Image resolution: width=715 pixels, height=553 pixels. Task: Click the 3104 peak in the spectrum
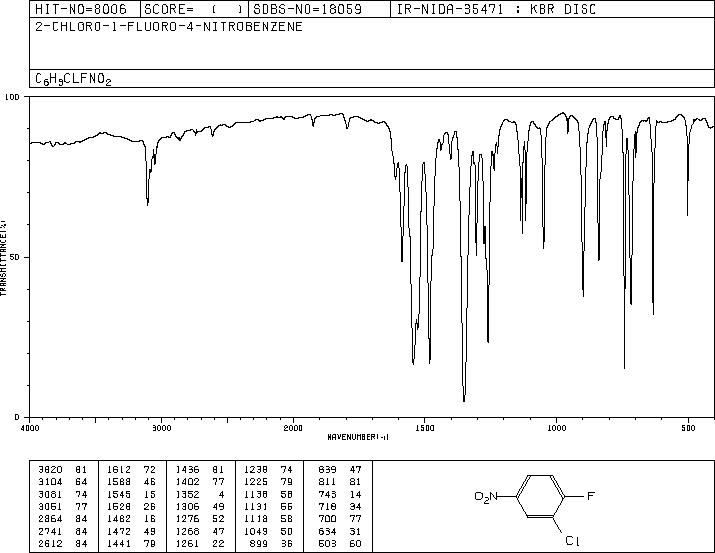pos(147,203)
